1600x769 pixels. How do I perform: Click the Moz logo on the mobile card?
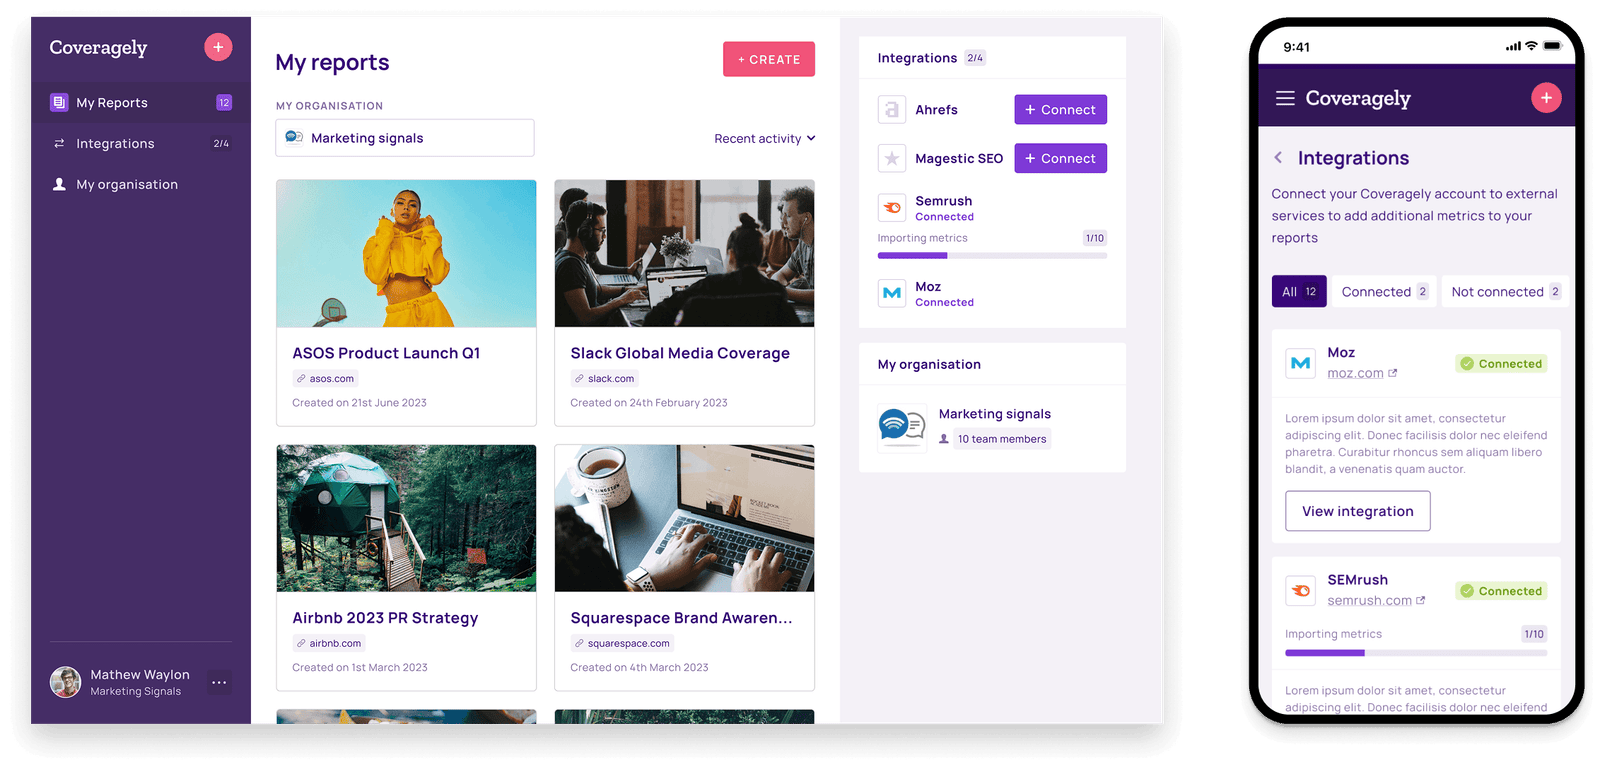1300,363
